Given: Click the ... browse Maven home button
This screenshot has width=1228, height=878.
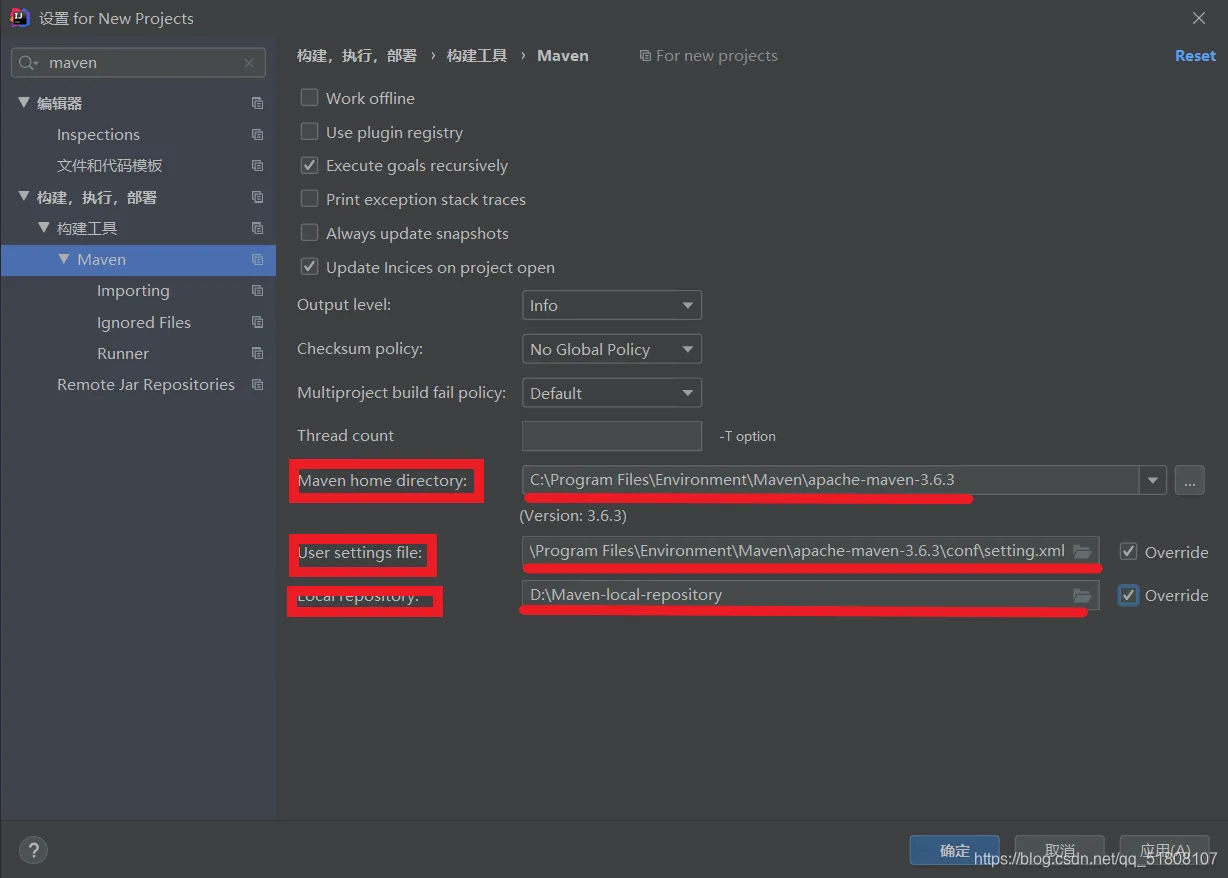Looking at the screenshot, I should (x=1189, y=480).
